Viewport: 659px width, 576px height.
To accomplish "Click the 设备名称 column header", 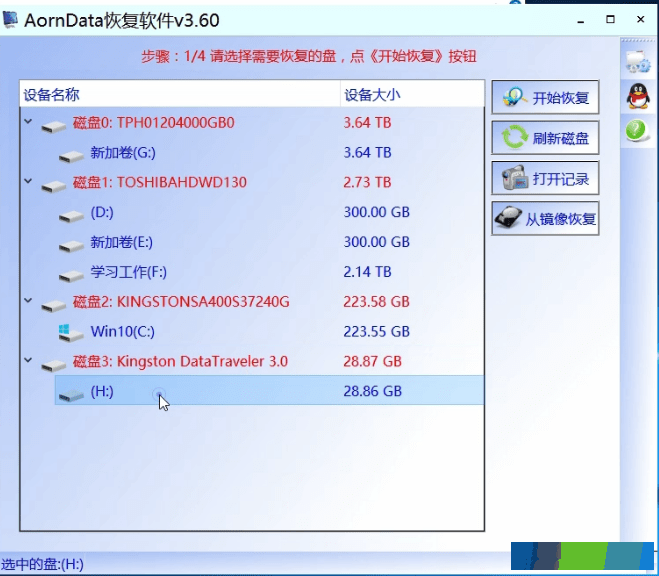I will (x=180, y=95).
